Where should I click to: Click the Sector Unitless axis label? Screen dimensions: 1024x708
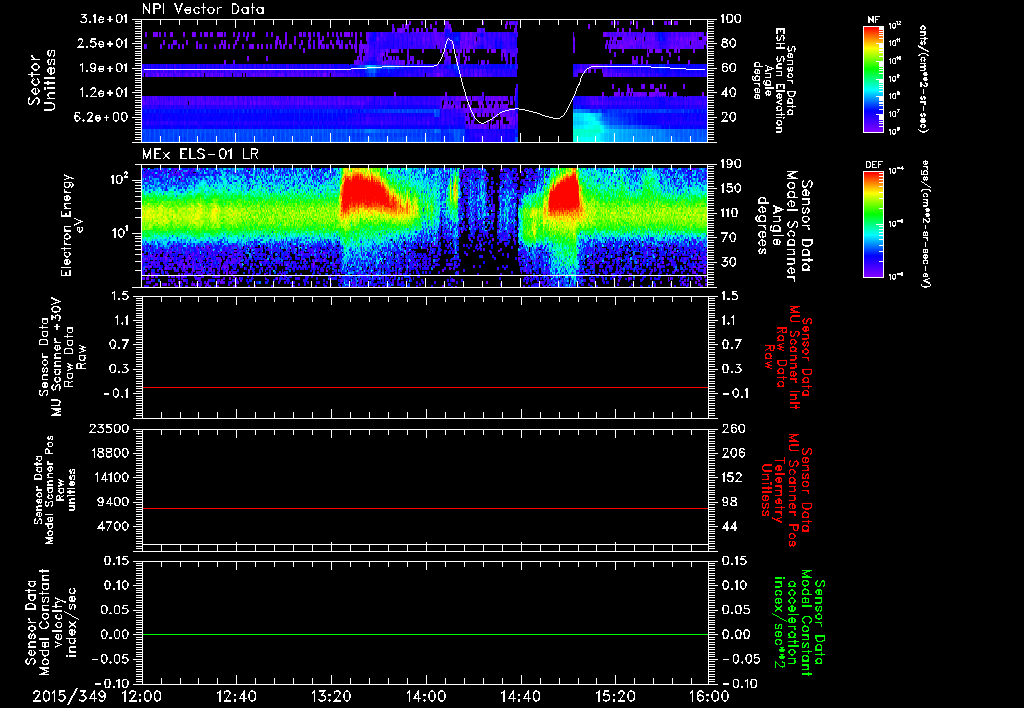click(41, 80)
